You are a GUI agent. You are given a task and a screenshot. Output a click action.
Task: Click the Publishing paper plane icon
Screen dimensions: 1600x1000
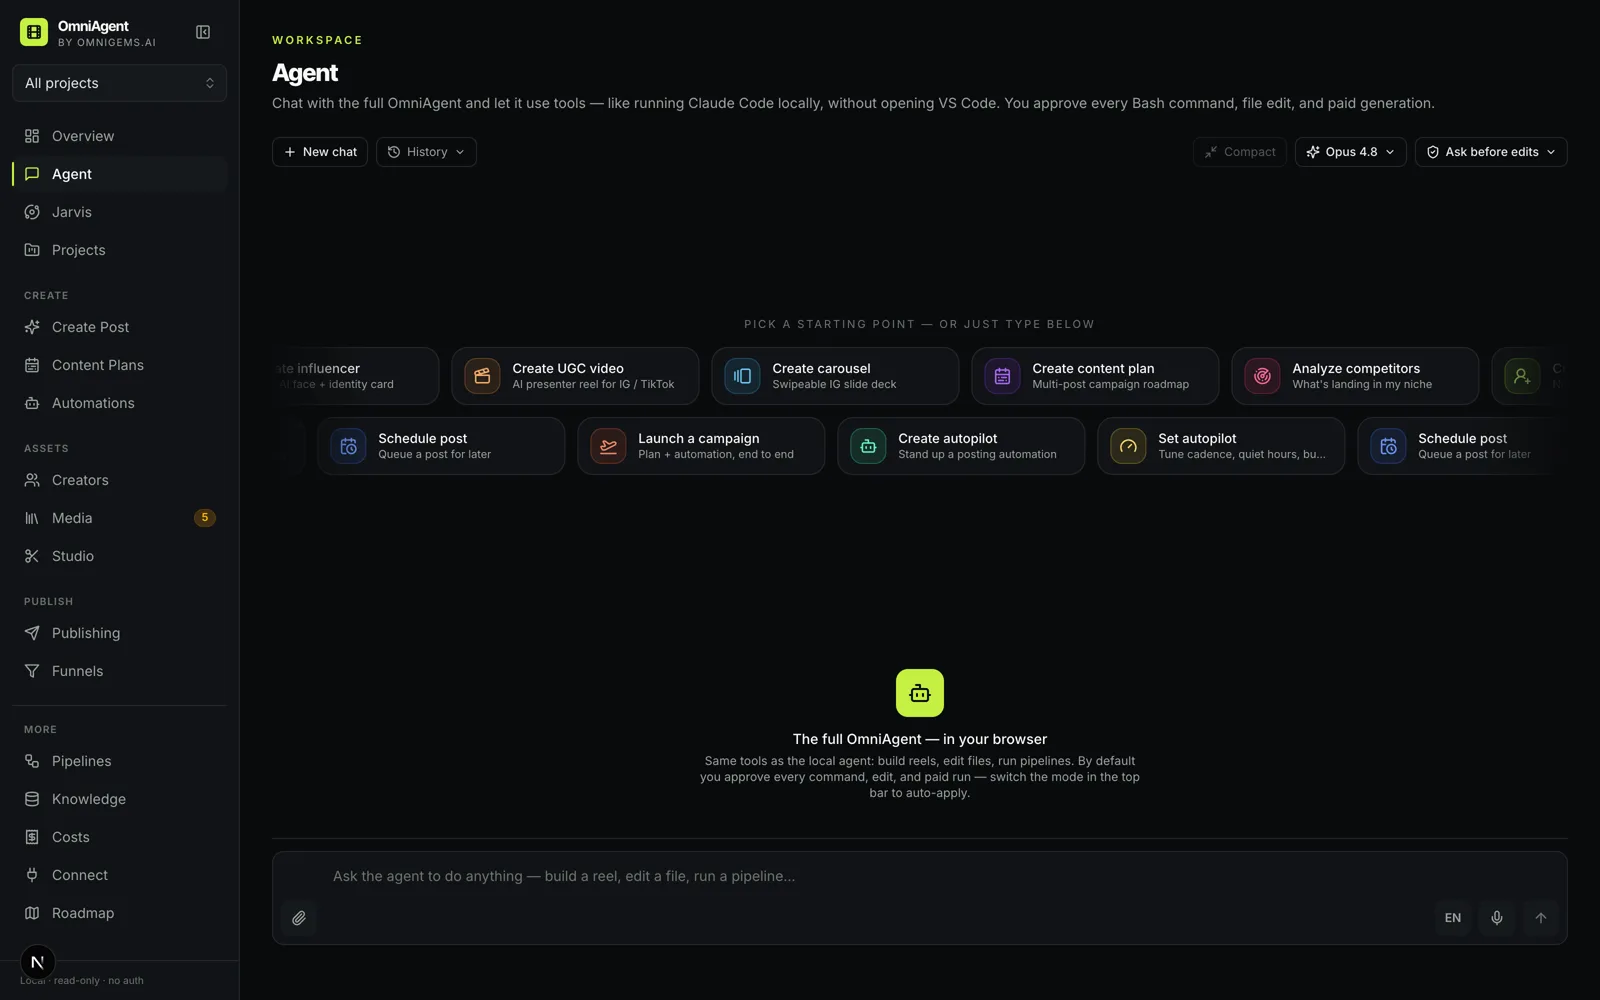click(x=32, y=633)
